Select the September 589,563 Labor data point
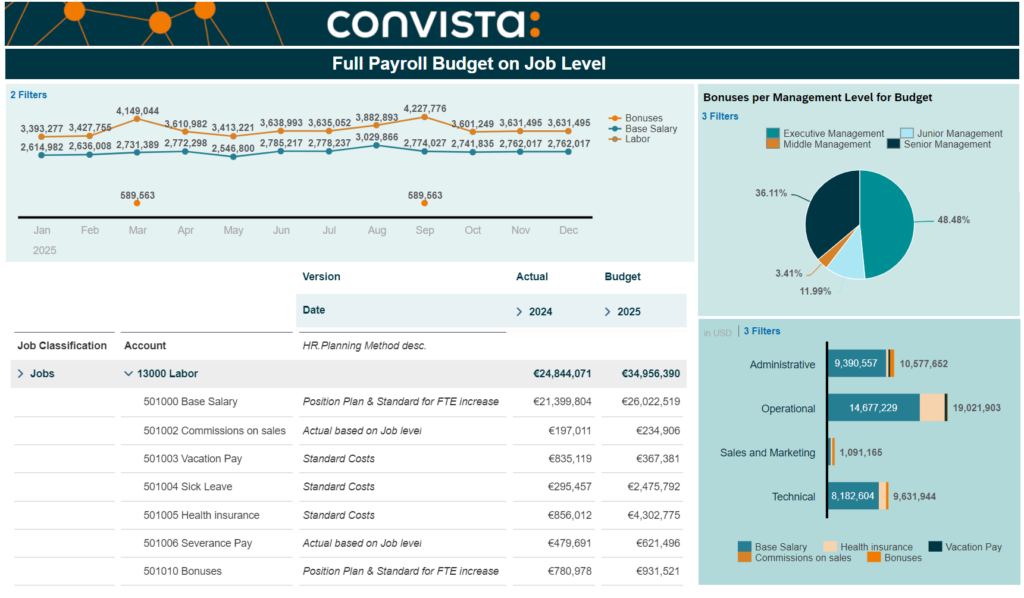Screen dimensions: 1024x598 425,202
